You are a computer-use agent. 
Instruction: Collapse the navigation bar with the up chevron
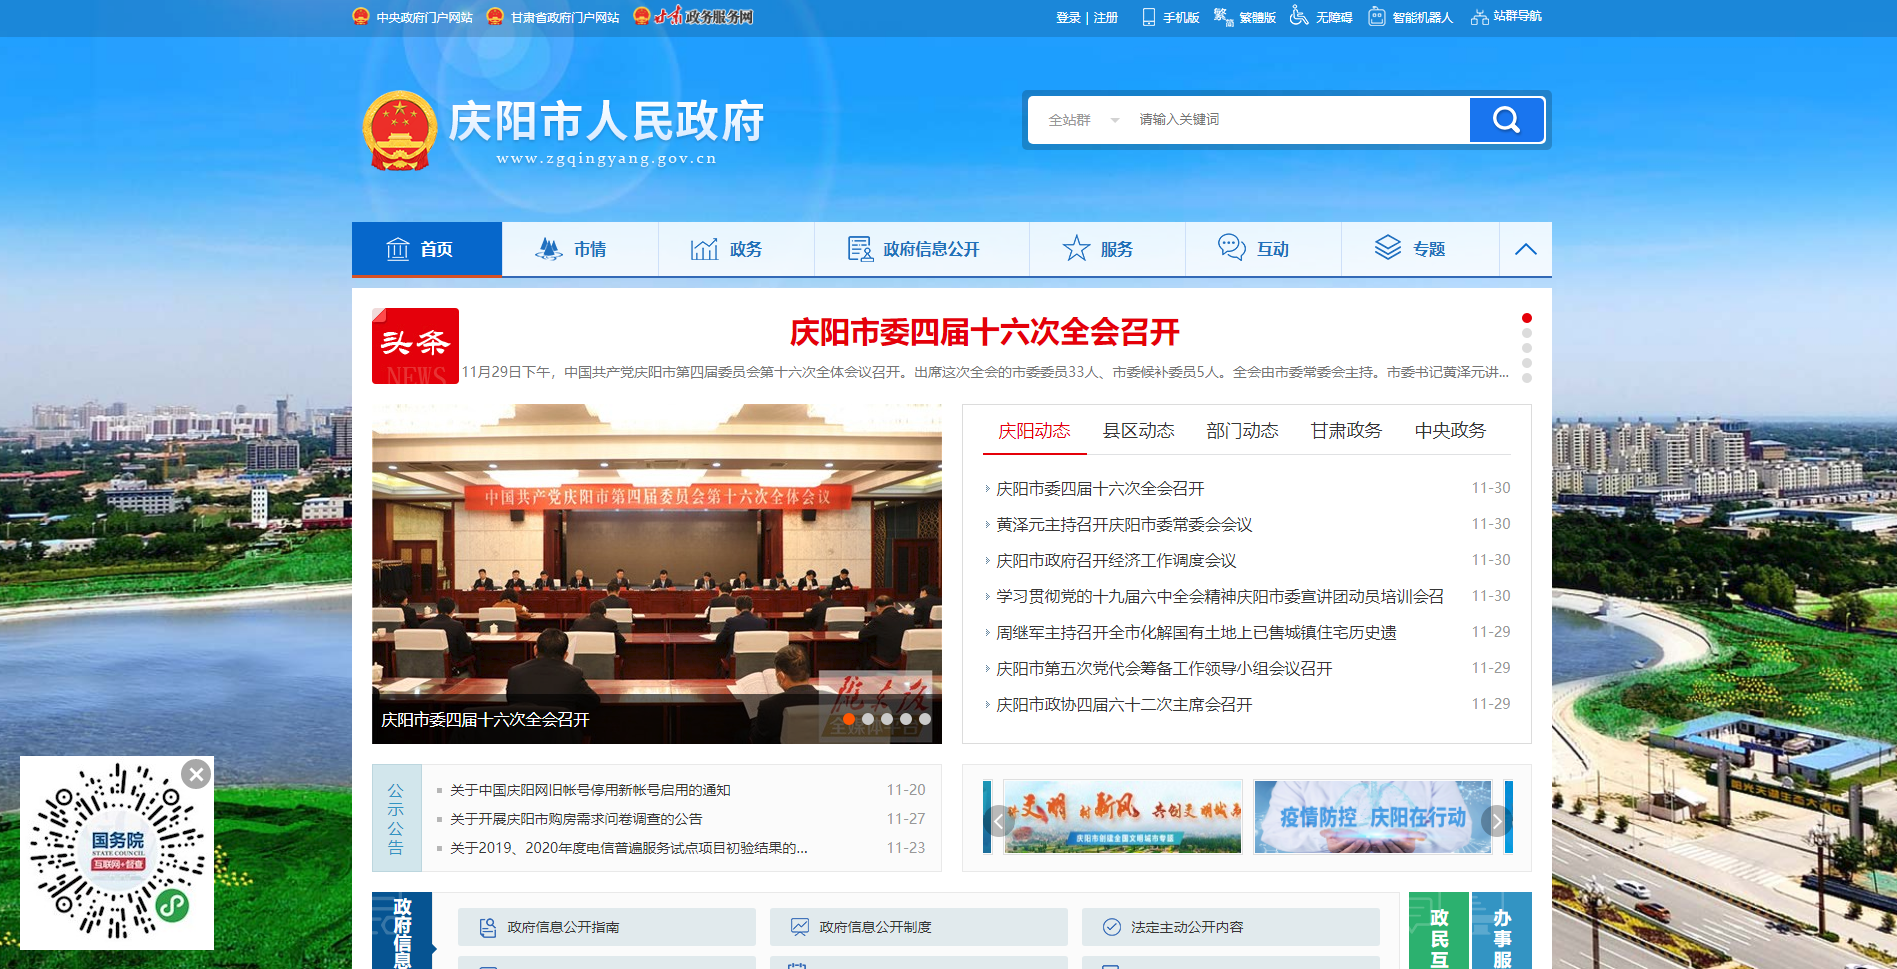click(x=1525, y=249)
